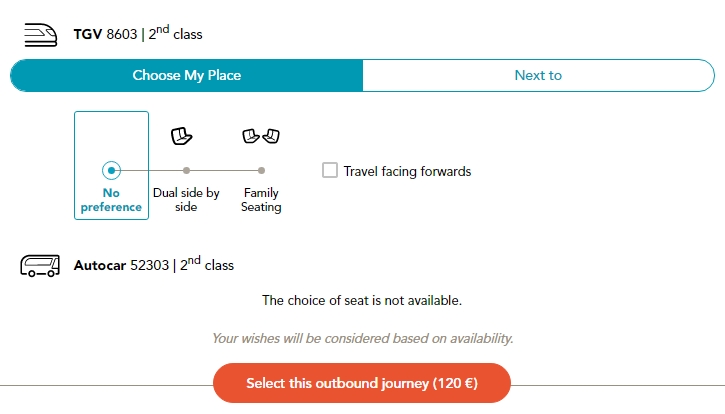Click the family seating facing-seats icon

(260, 135)
